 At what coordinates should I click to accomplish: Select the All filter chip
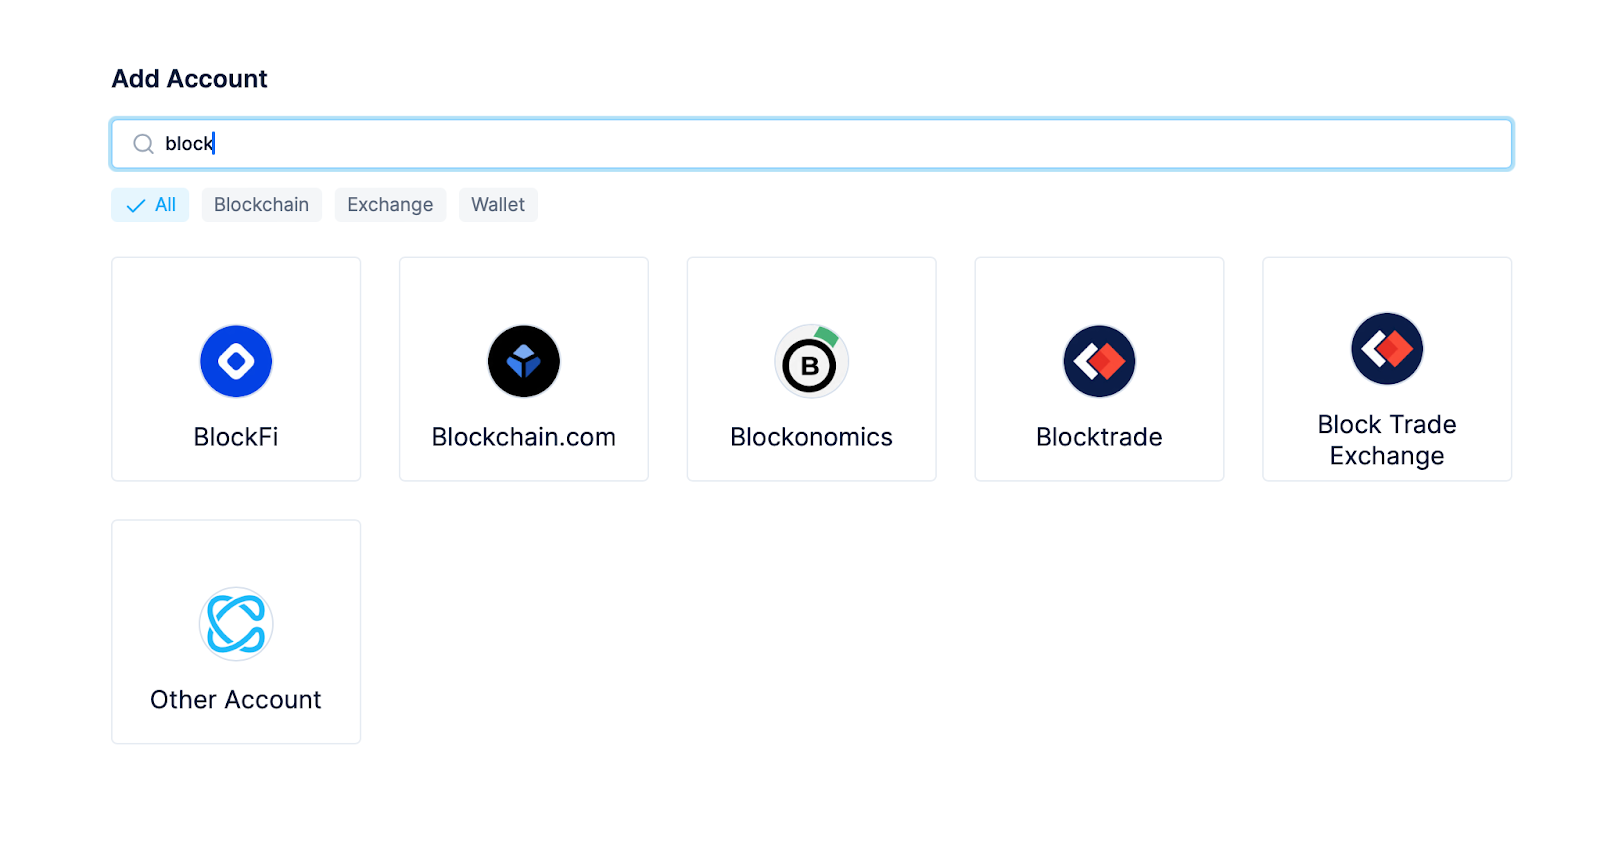150,205
